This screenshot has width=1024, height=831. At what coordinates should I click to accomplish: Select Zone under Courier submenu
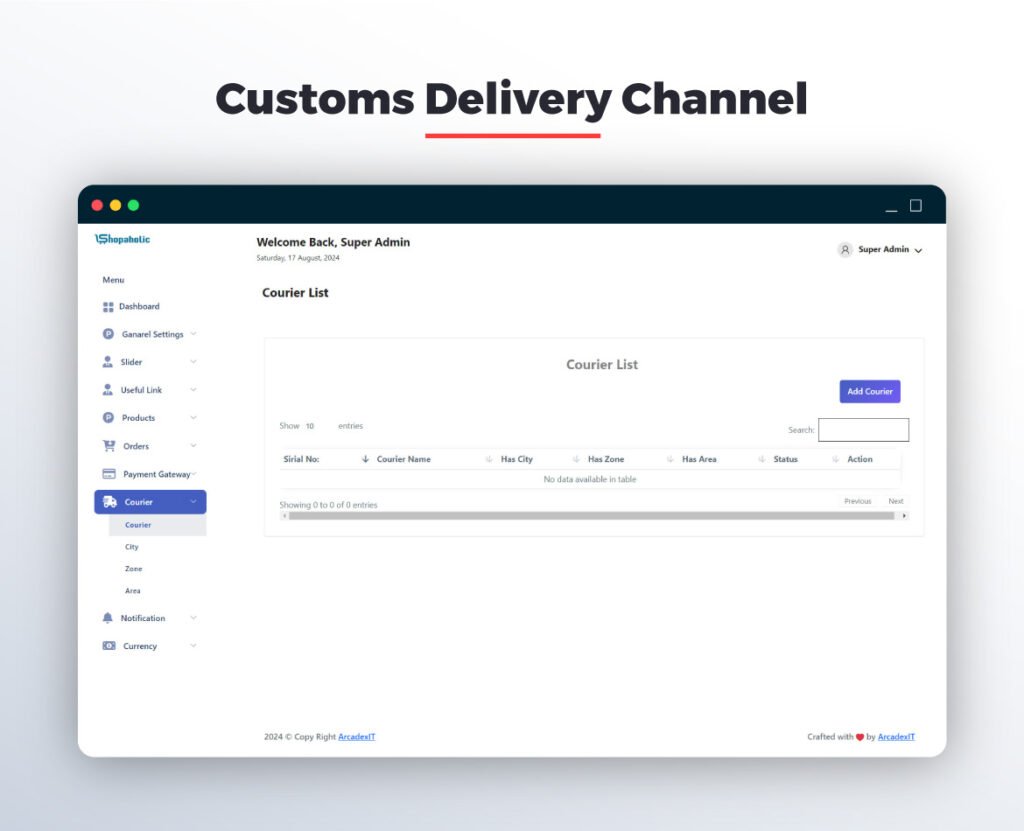click(133, 569)
